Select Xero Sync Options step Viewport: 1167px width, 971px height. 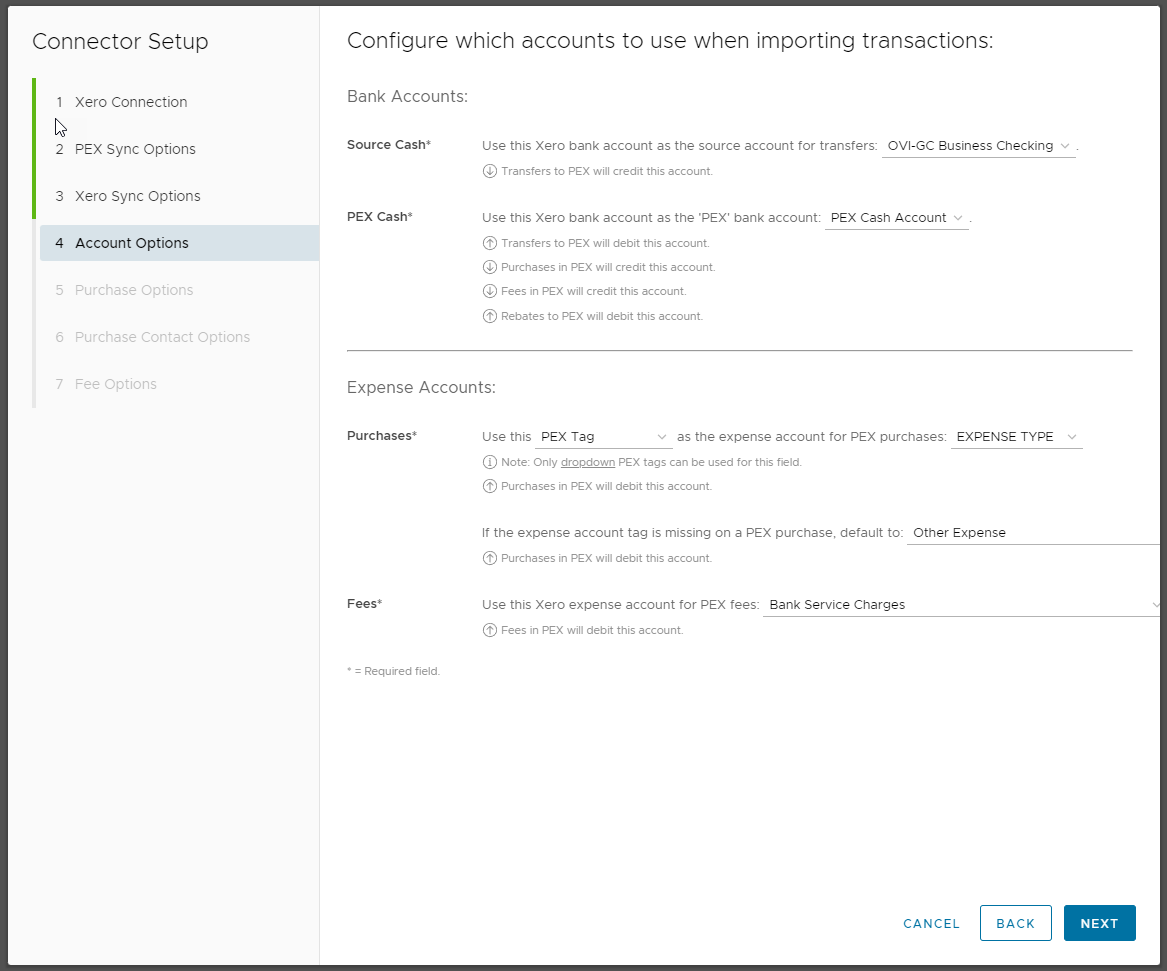pyautogui.click(x=137, y=196)
